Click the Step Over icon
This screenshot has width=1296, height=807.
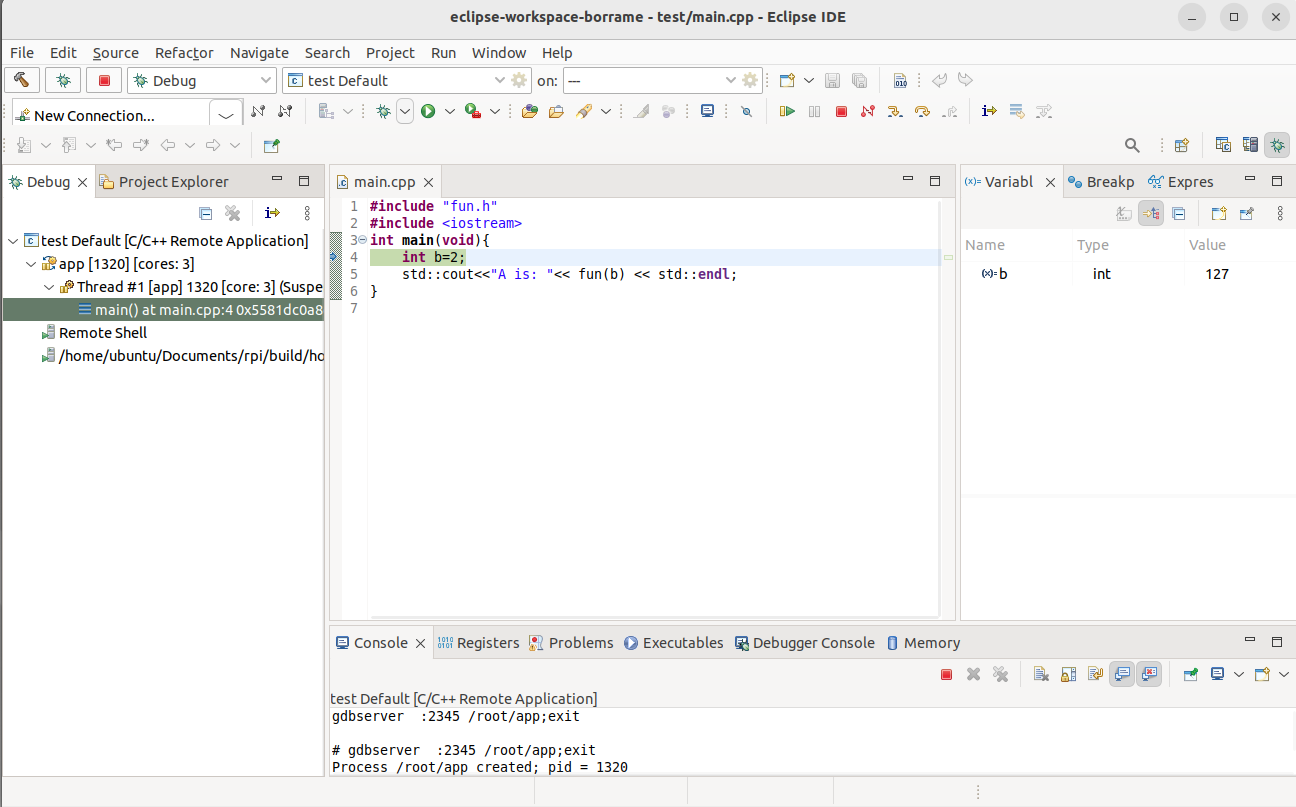point(922,112)
